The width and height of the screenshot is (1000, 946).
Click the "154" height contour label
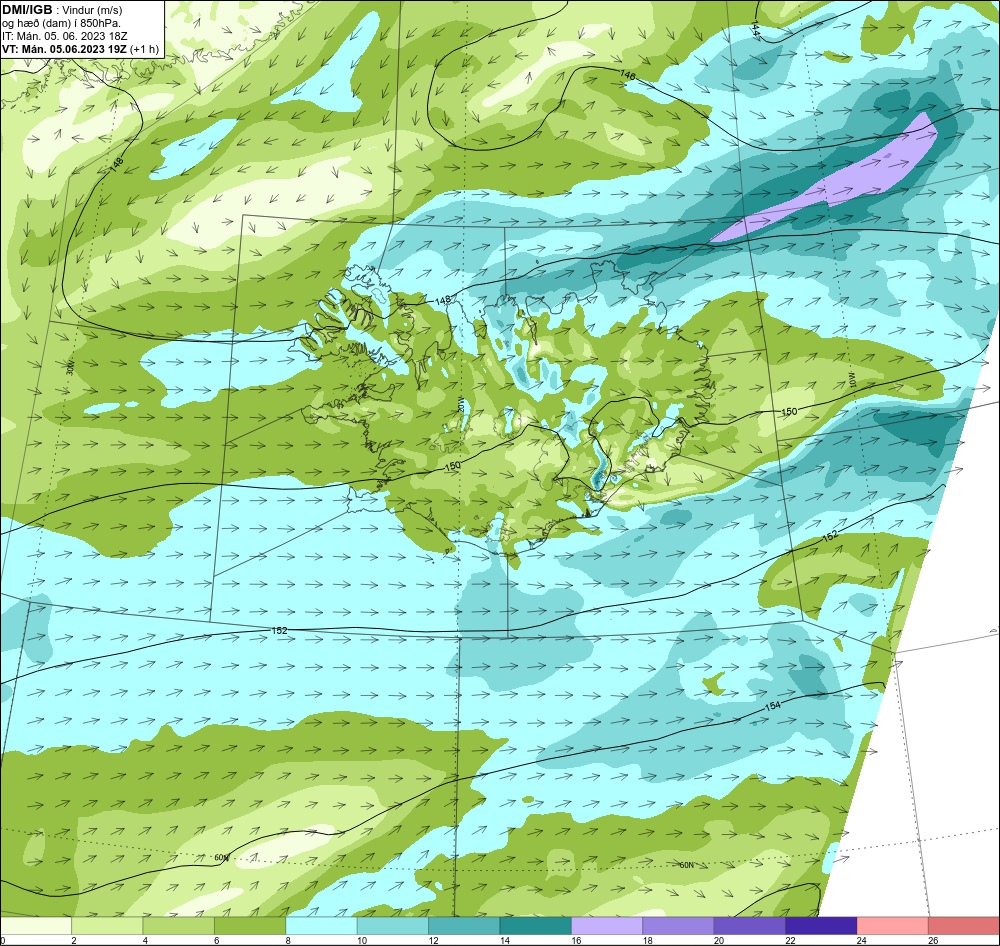[x=772, y=706]
